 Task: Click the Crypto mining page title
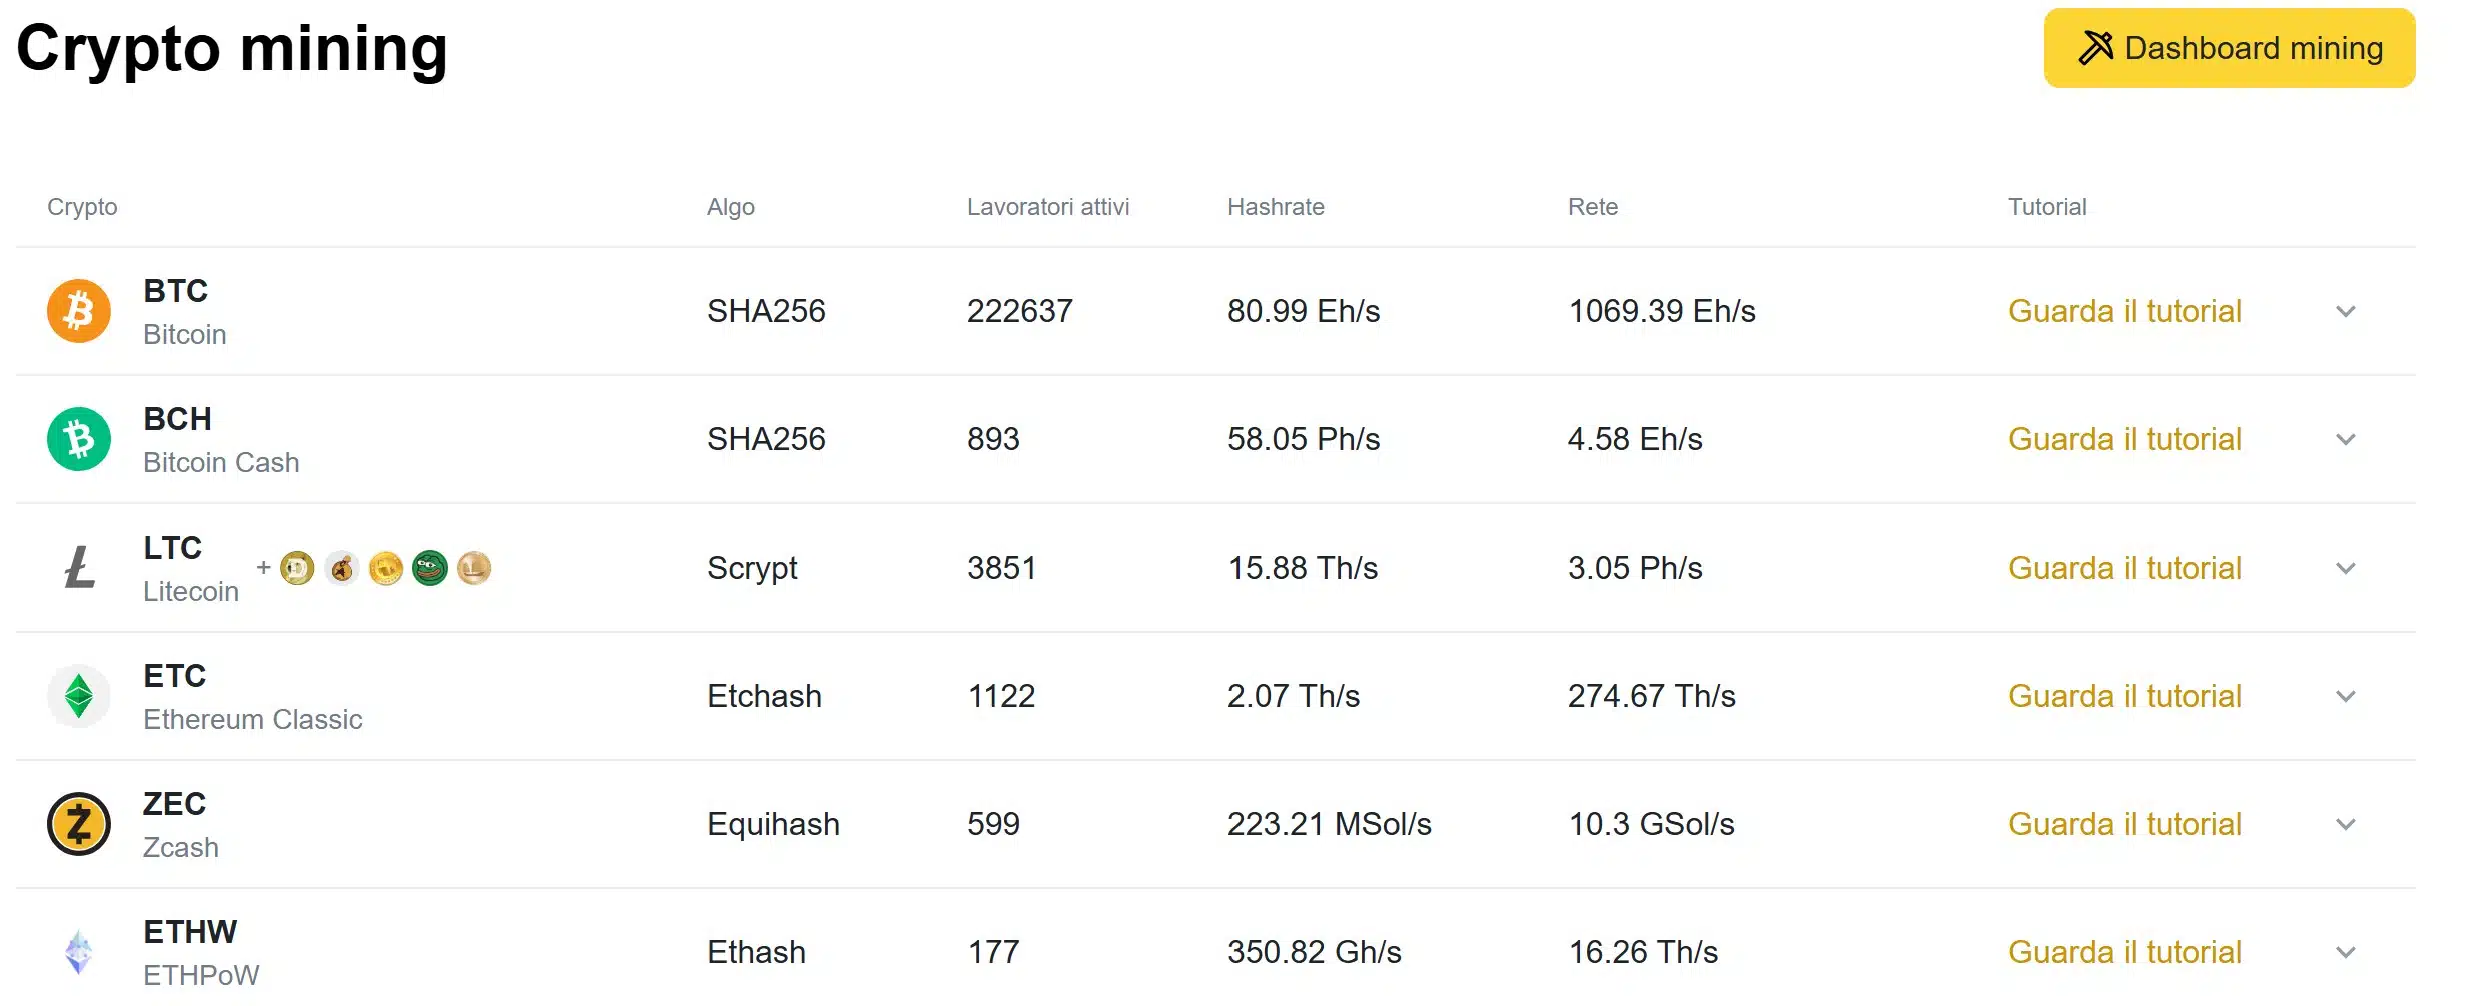coord(231,50)
